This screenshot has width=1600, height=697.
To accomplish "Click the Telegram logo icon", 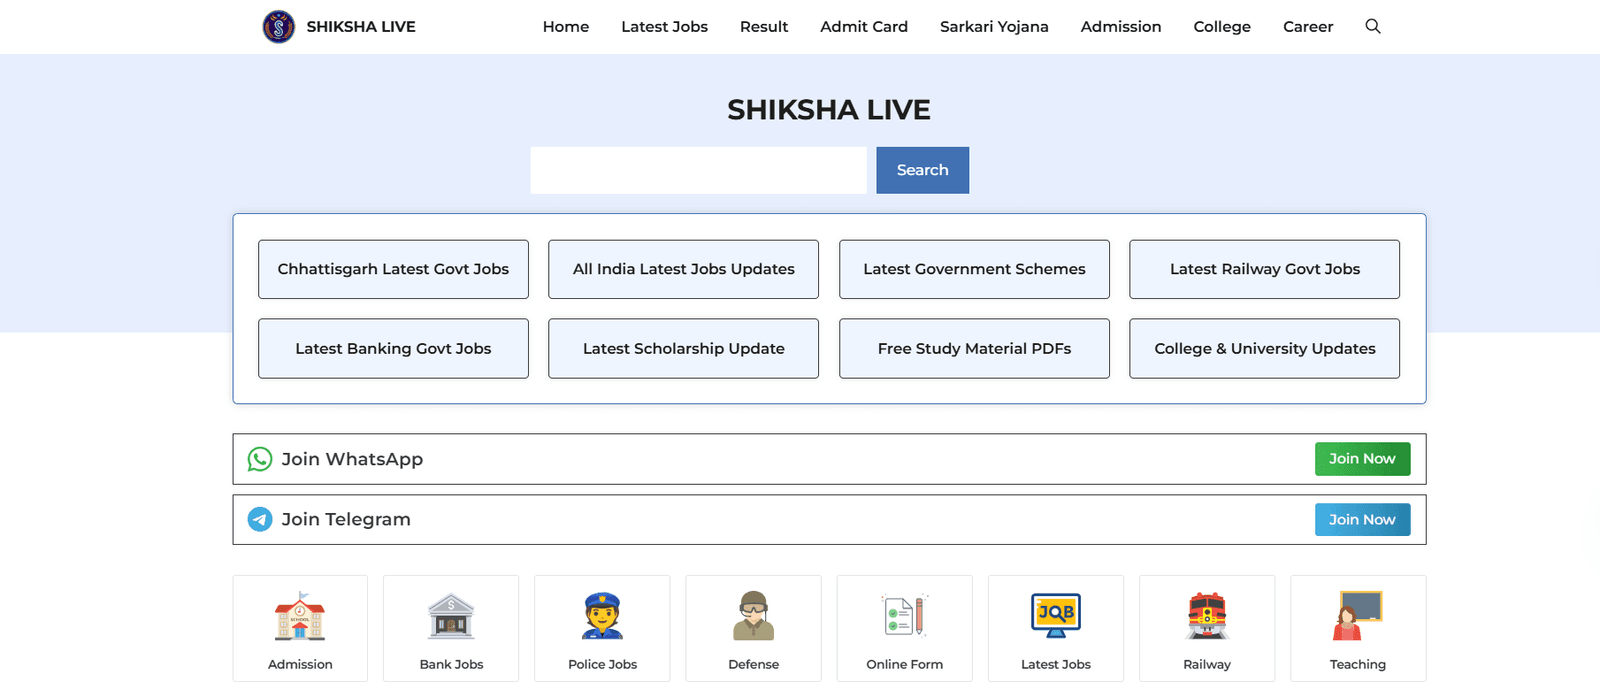I will point(260,520).
